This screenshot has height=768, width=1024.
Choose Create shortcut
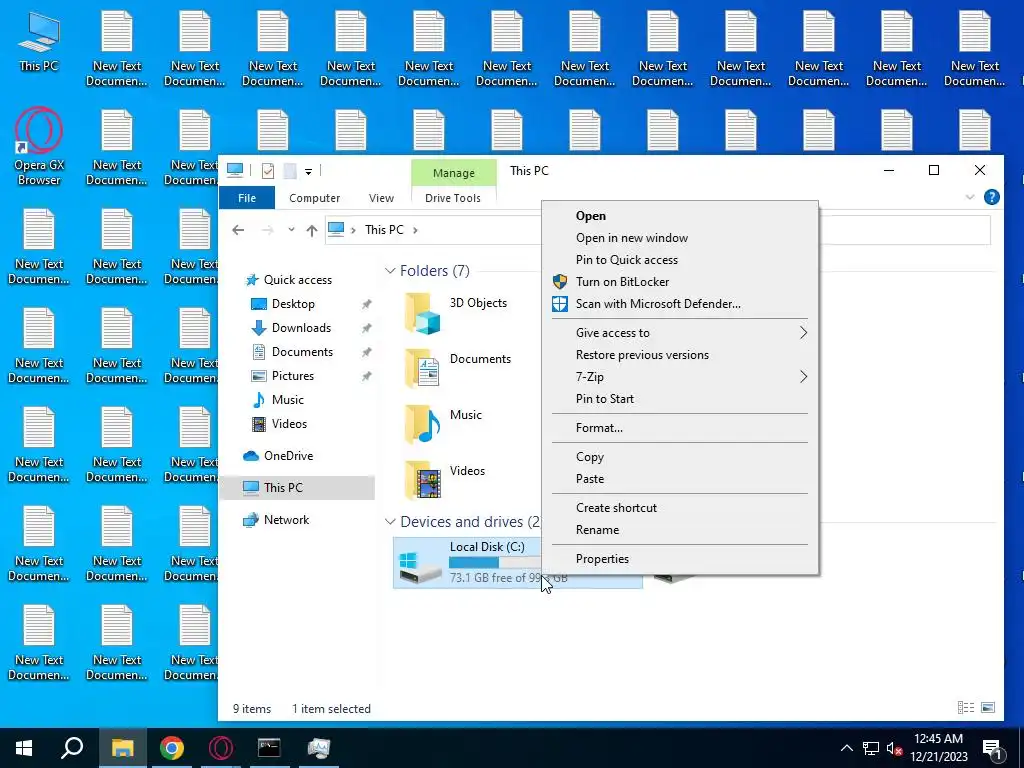tap(680, 508)
